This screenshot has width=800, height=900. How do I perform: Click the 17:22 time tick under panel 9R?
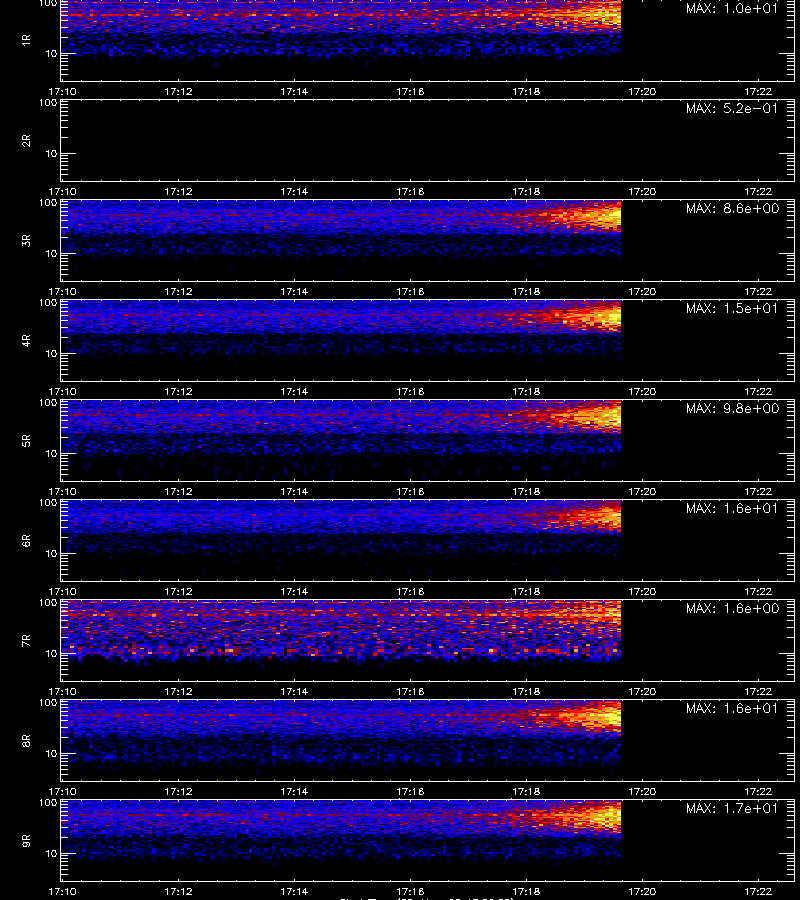click(x=758, y=891)
